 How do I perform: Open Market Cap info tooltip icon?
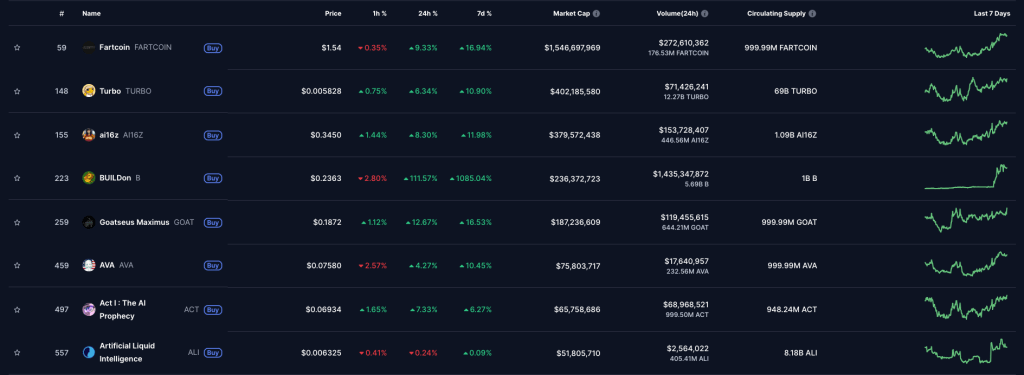click(596, 13)
